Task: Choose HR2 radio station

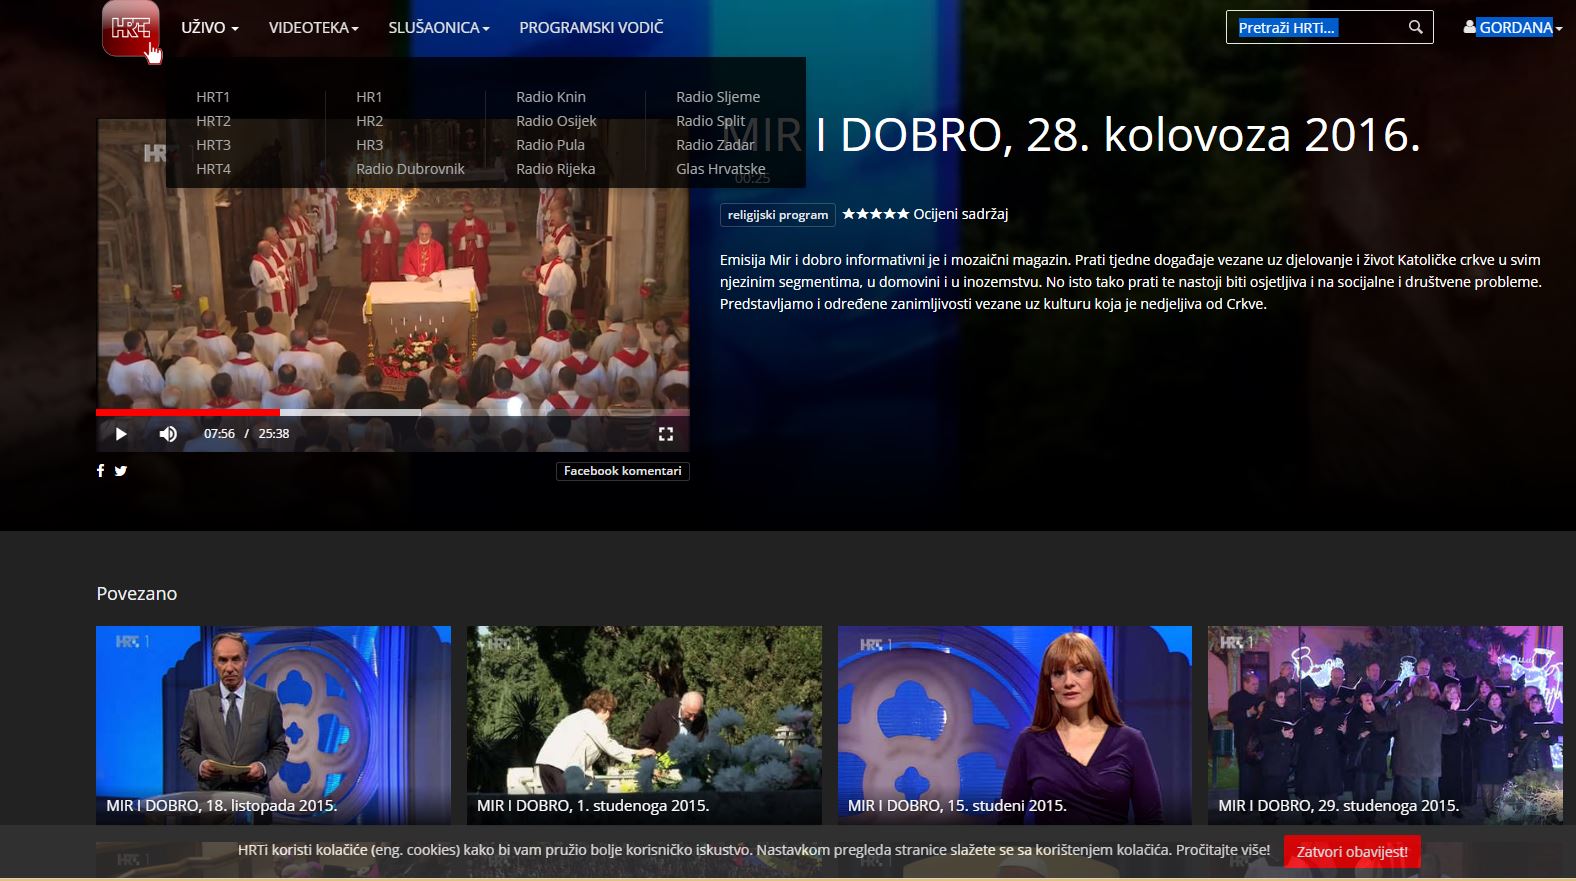Action: click(x=369, y=121)
